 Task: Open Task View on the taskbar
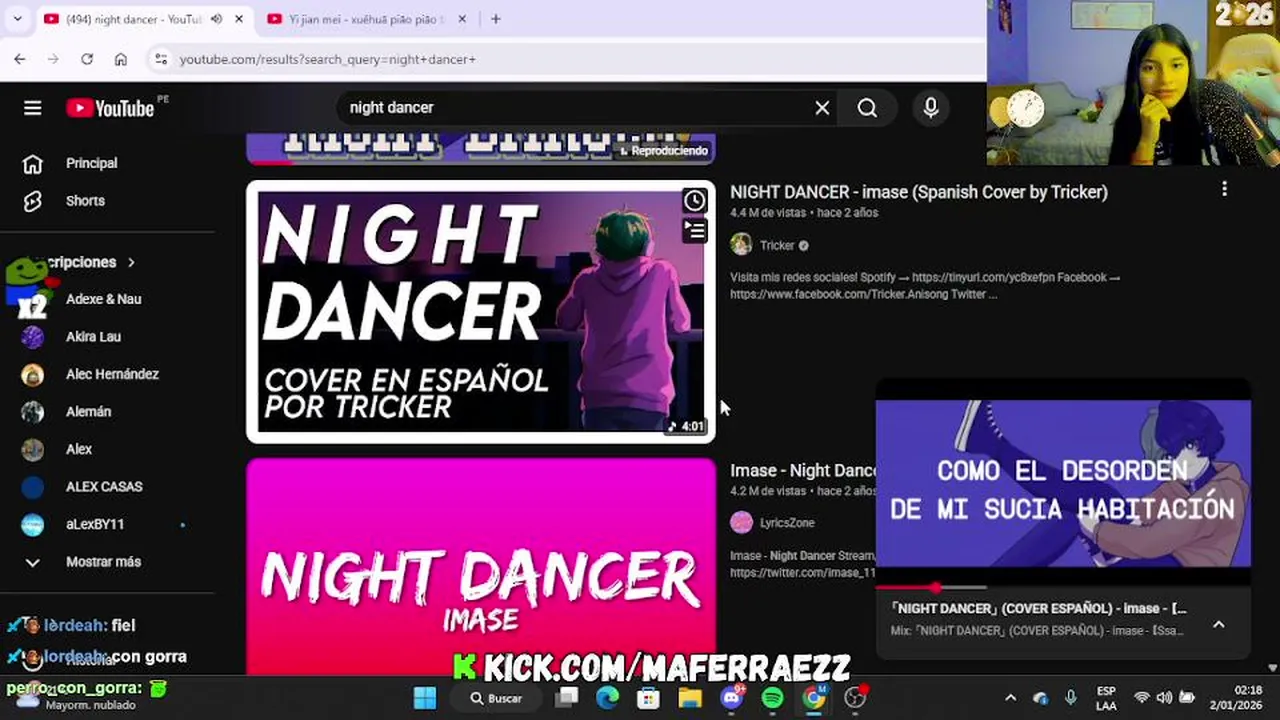pos(567,698)
